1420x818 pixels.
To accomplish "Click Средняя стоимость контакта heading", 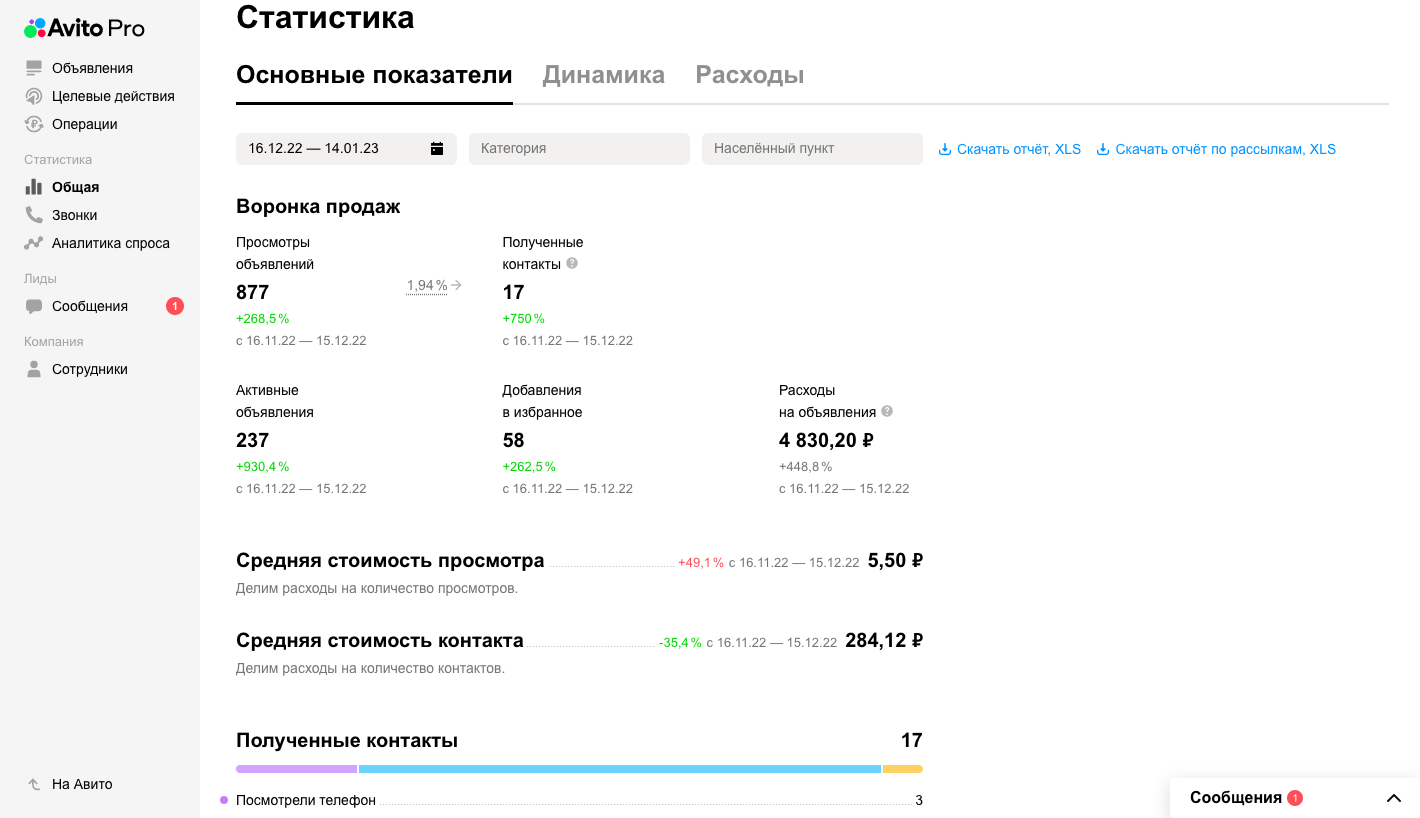I will click(x=380, y=640).
